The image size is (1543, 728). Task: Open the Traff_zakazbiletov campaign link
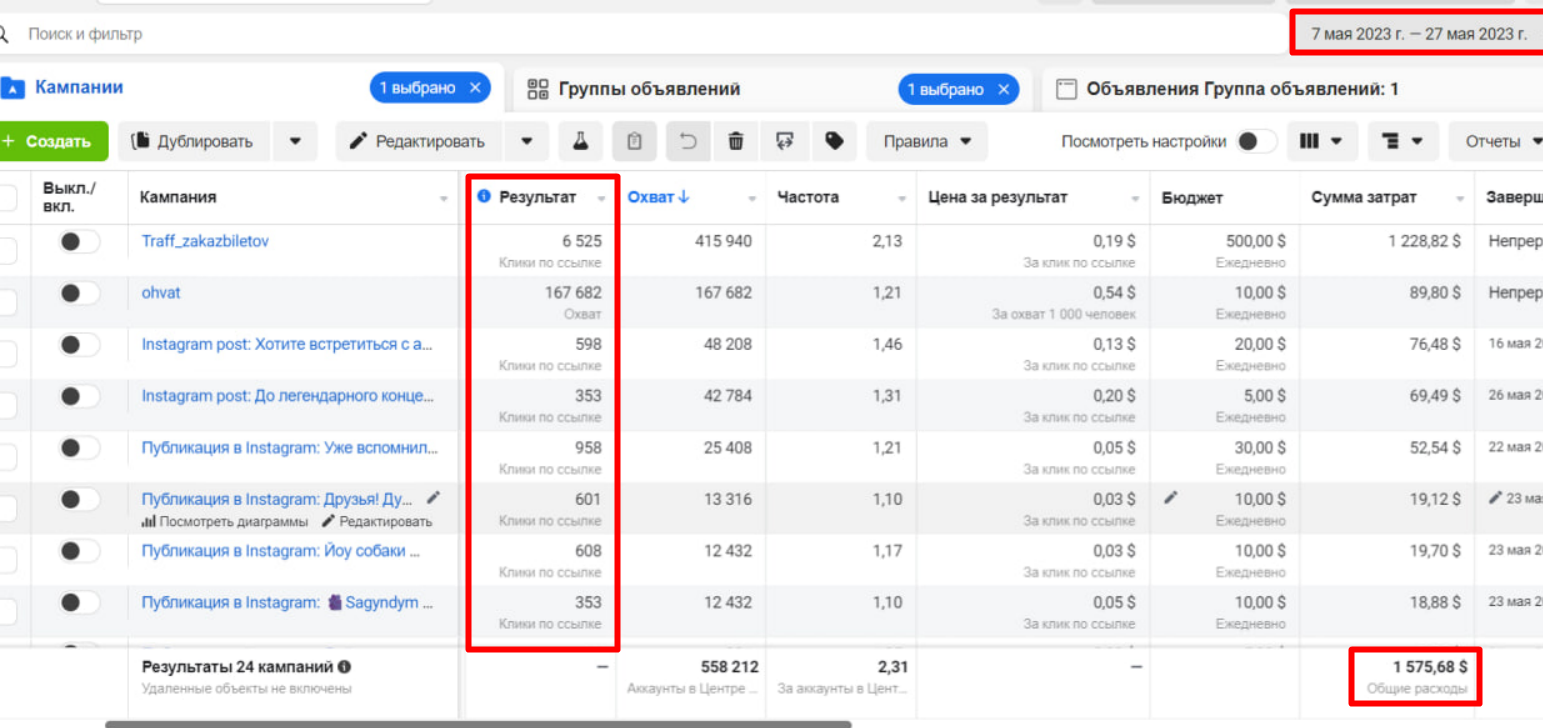[x=205, y=241]
